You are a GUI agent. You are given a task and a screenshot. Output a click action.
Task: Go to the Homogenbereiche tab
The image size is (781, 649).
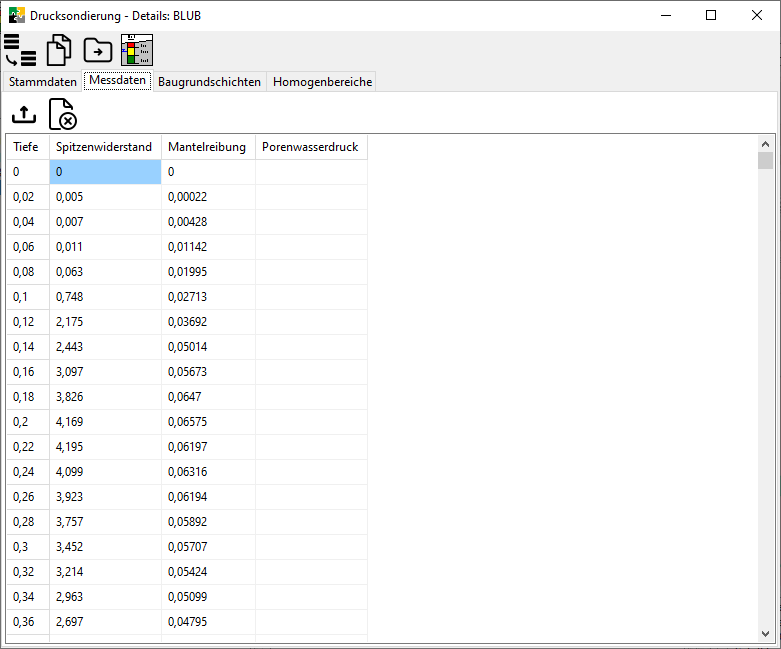click(x=322, y=82)
